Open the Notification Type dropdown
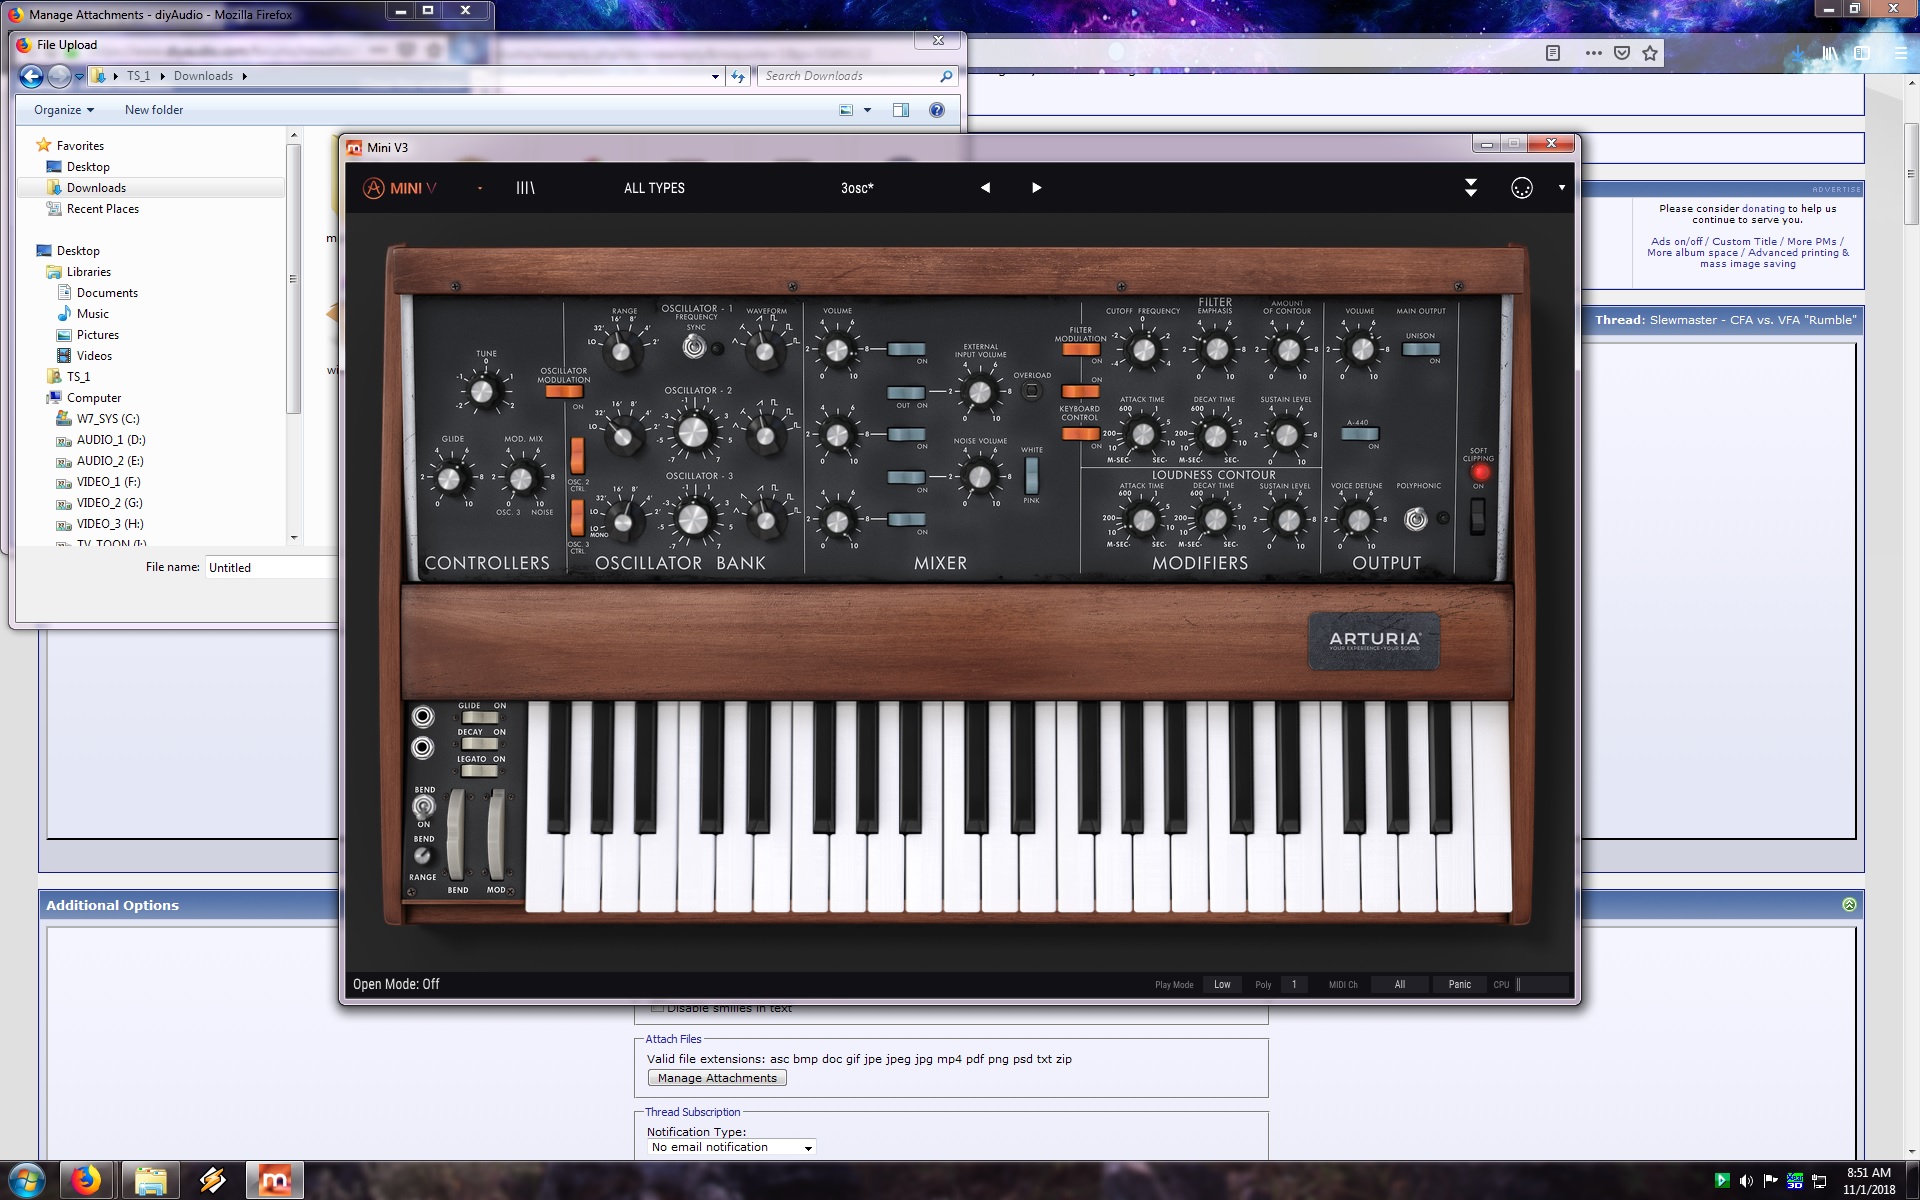1920x1200 pixels. coord(731,1147)
